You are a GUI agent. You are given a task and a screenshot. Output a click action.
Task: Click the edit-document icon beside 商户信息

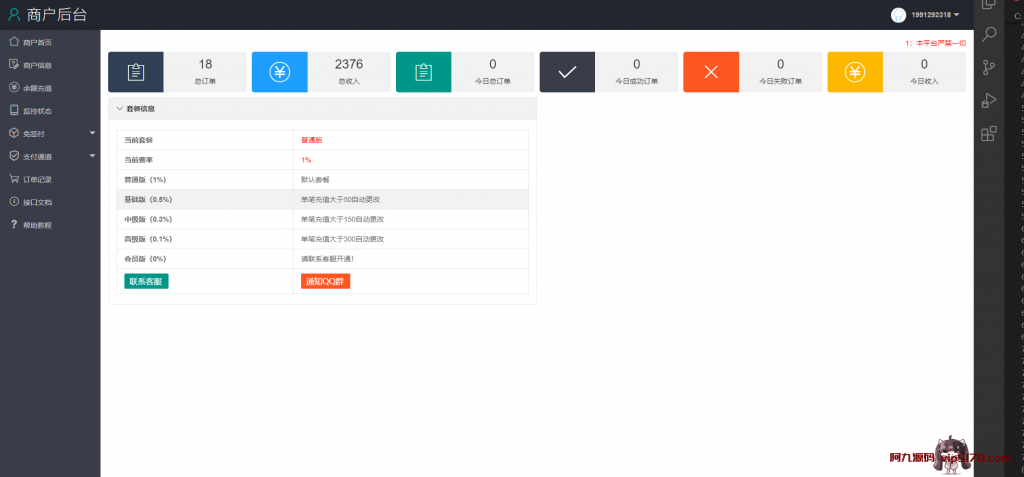pos(13,65)
